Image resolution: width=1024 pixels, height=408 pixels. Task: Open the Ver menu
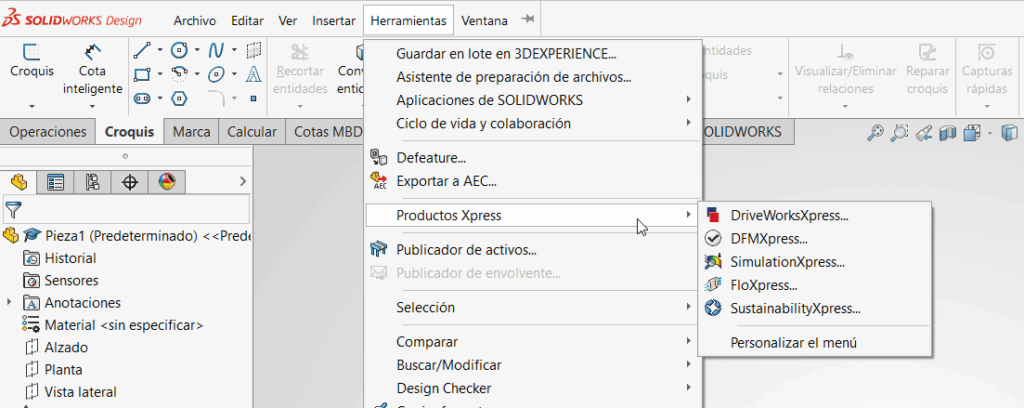[287, 20]
